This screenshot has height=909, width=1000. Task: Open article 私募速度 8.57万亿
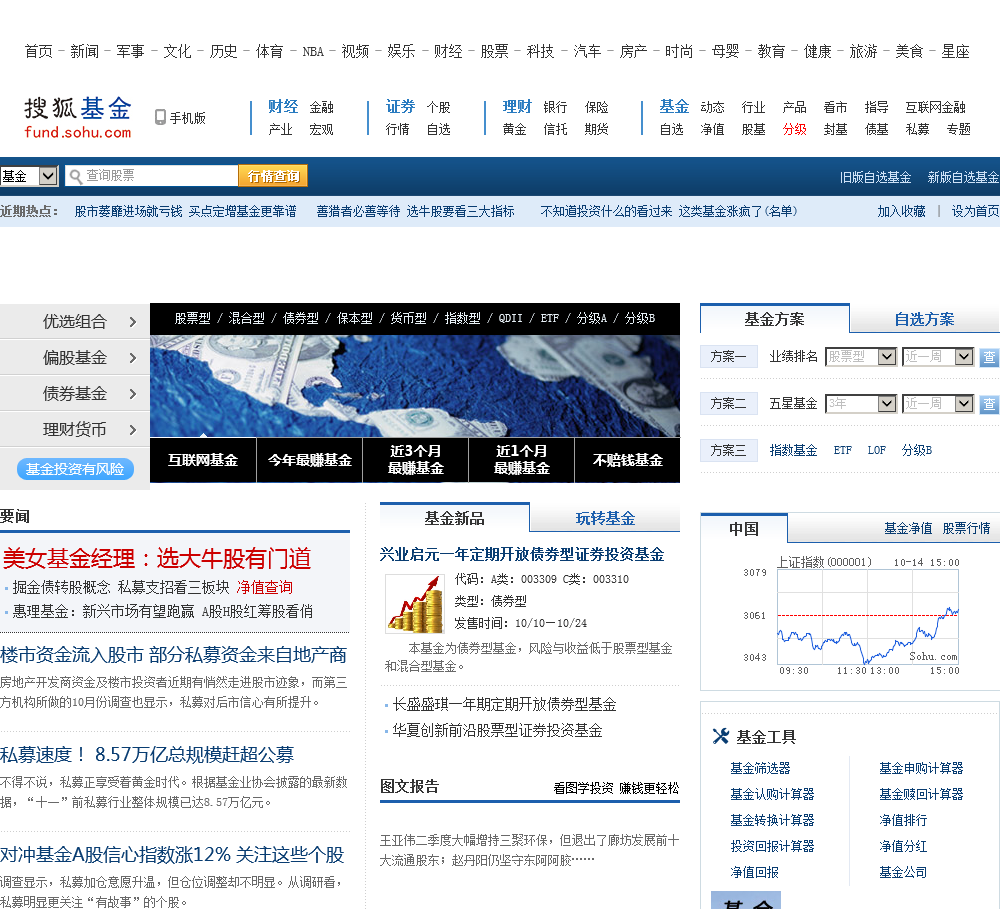coord(147,755)
